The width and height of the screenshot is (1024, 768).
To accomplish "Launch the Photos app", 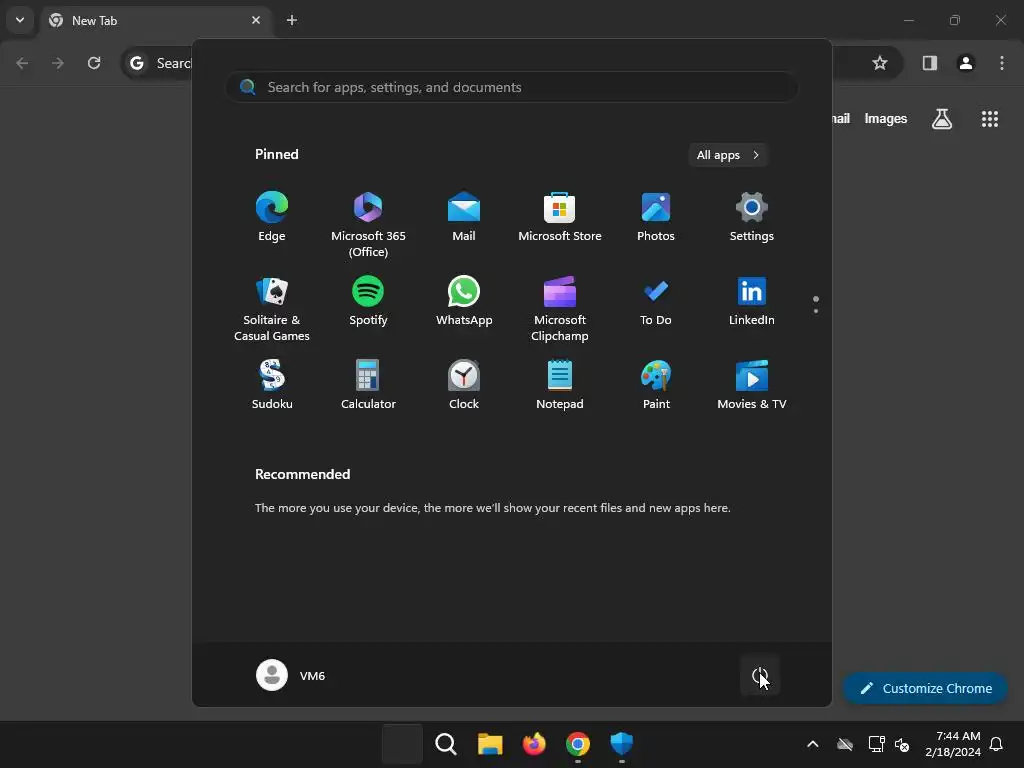I will 656,217.
